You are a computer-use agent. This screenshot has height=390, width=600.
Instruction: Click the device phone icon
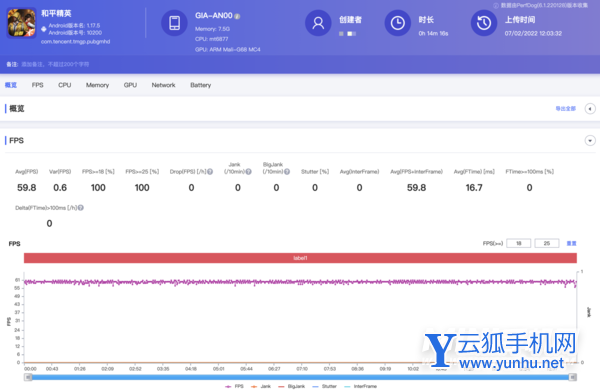pyautogui.click(x=174, y=23)
